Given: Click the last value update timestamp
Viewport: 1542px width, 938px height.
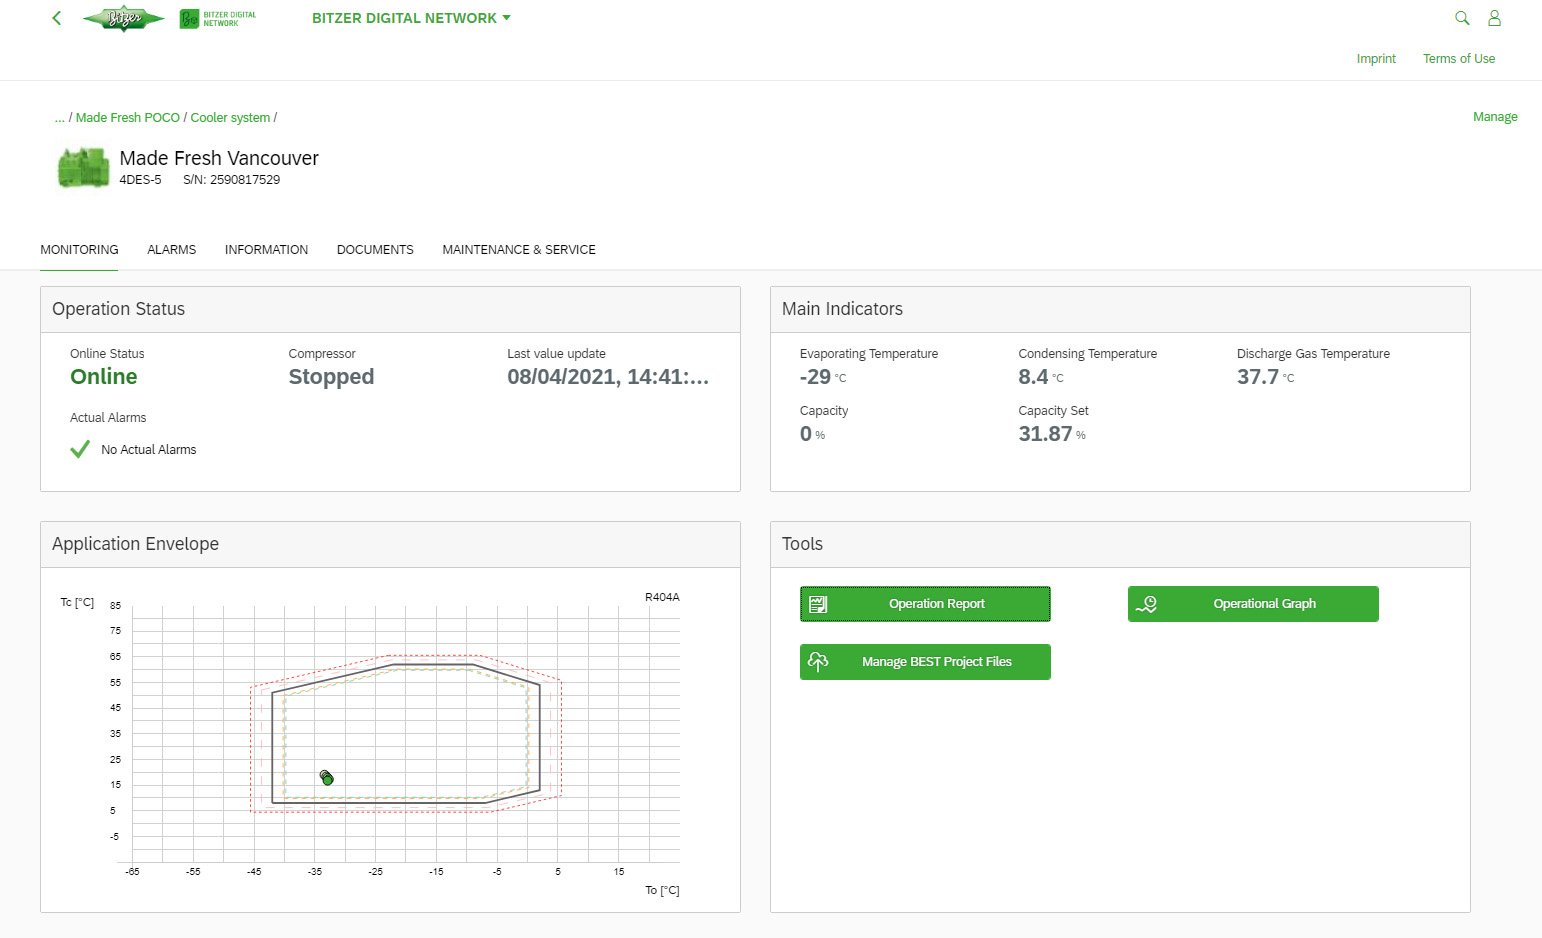Looking at the screenshot, I should coord(608,377).
